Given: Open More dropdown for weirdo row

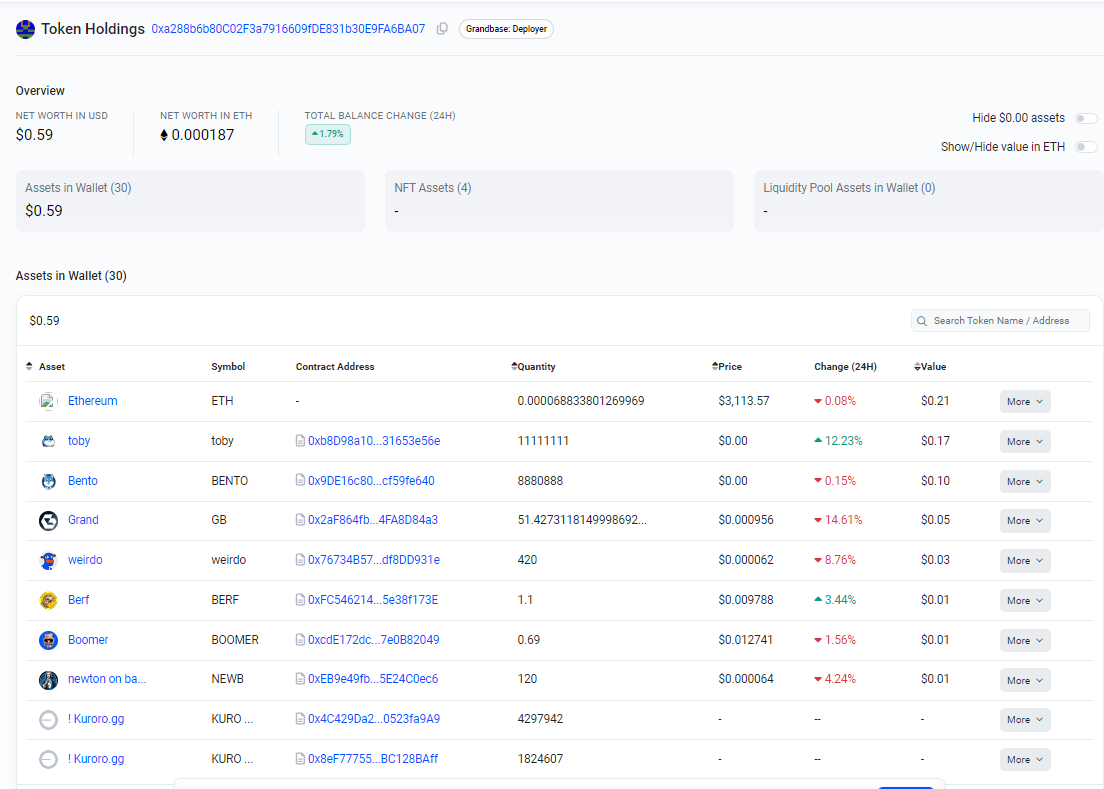Looking at the screenshot, I should tap(1025, 561).
